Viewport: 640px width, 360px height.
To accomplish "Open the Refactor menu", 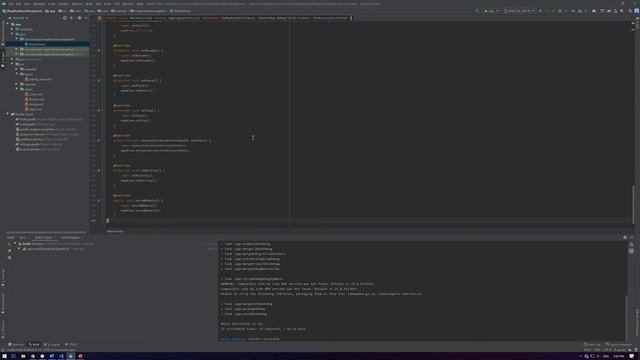I will [x=77, y=4].
